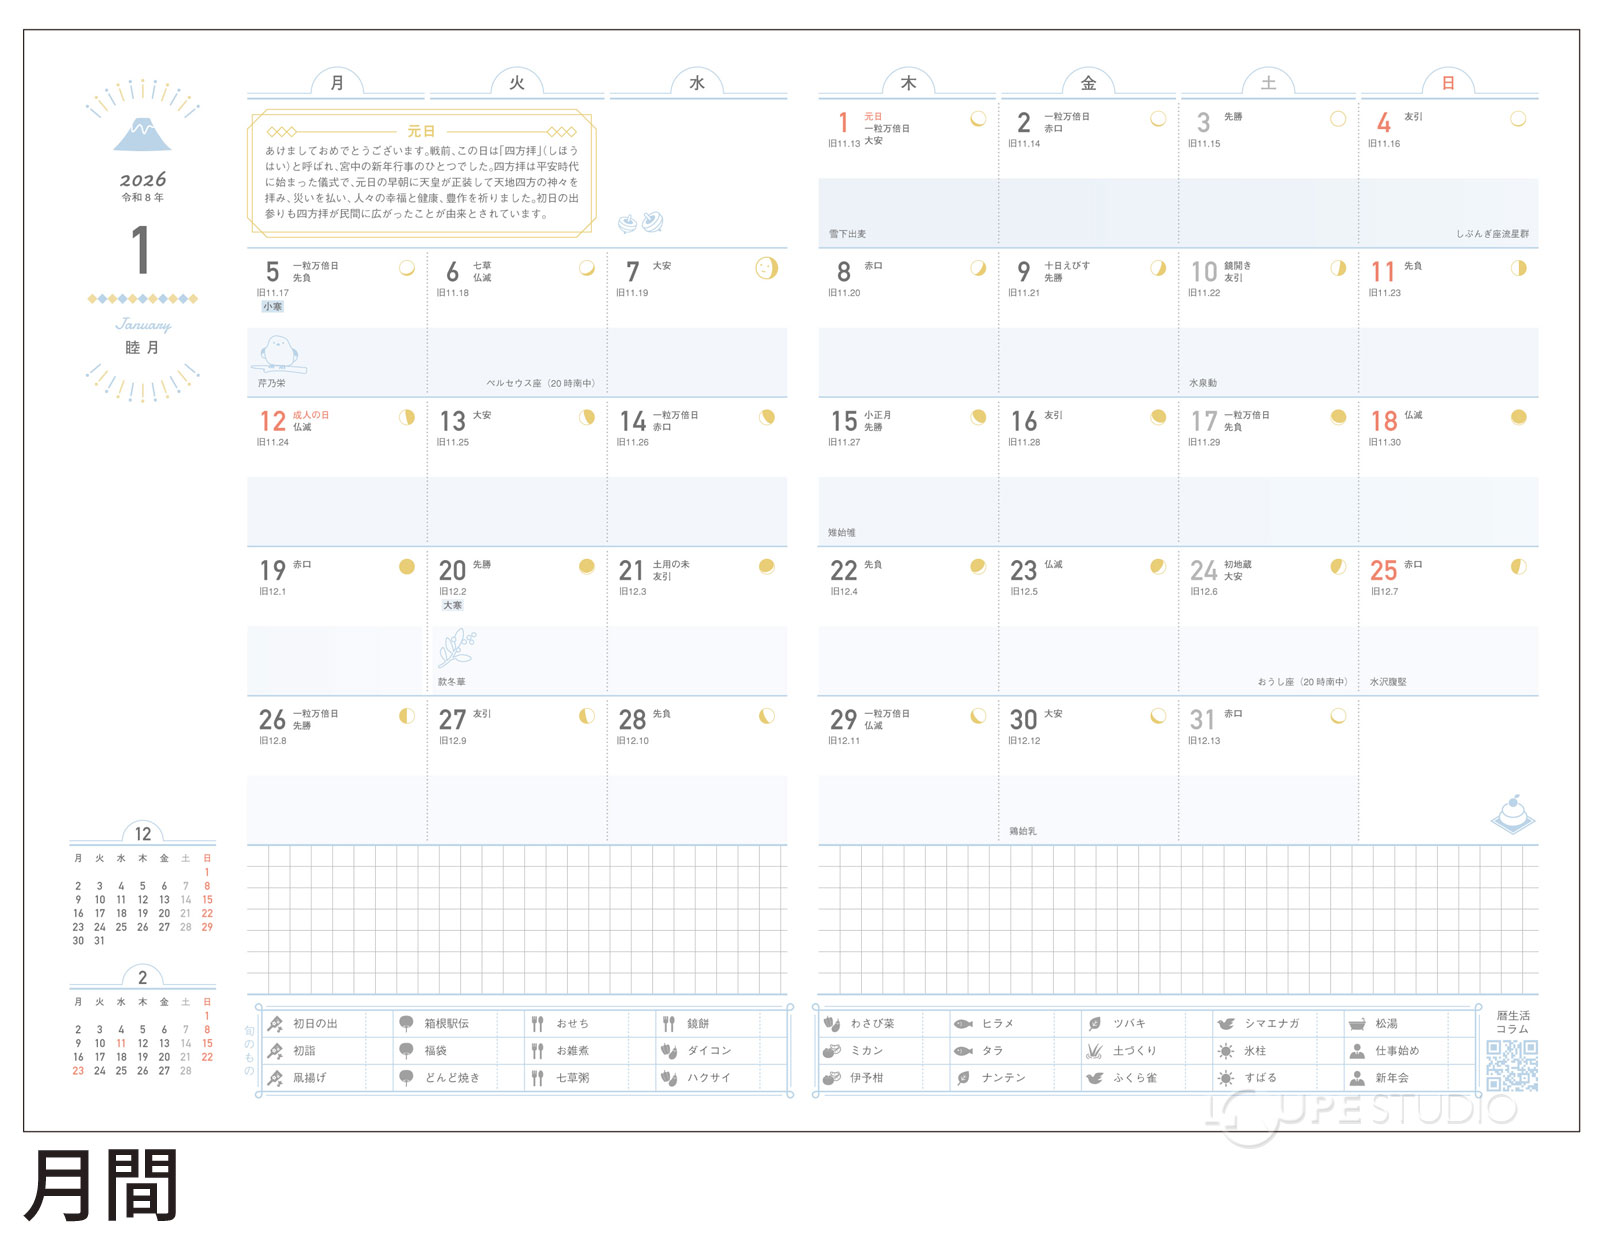Click the date 12 成人の日
The image size is (1600, 1244).
[273, 421]
